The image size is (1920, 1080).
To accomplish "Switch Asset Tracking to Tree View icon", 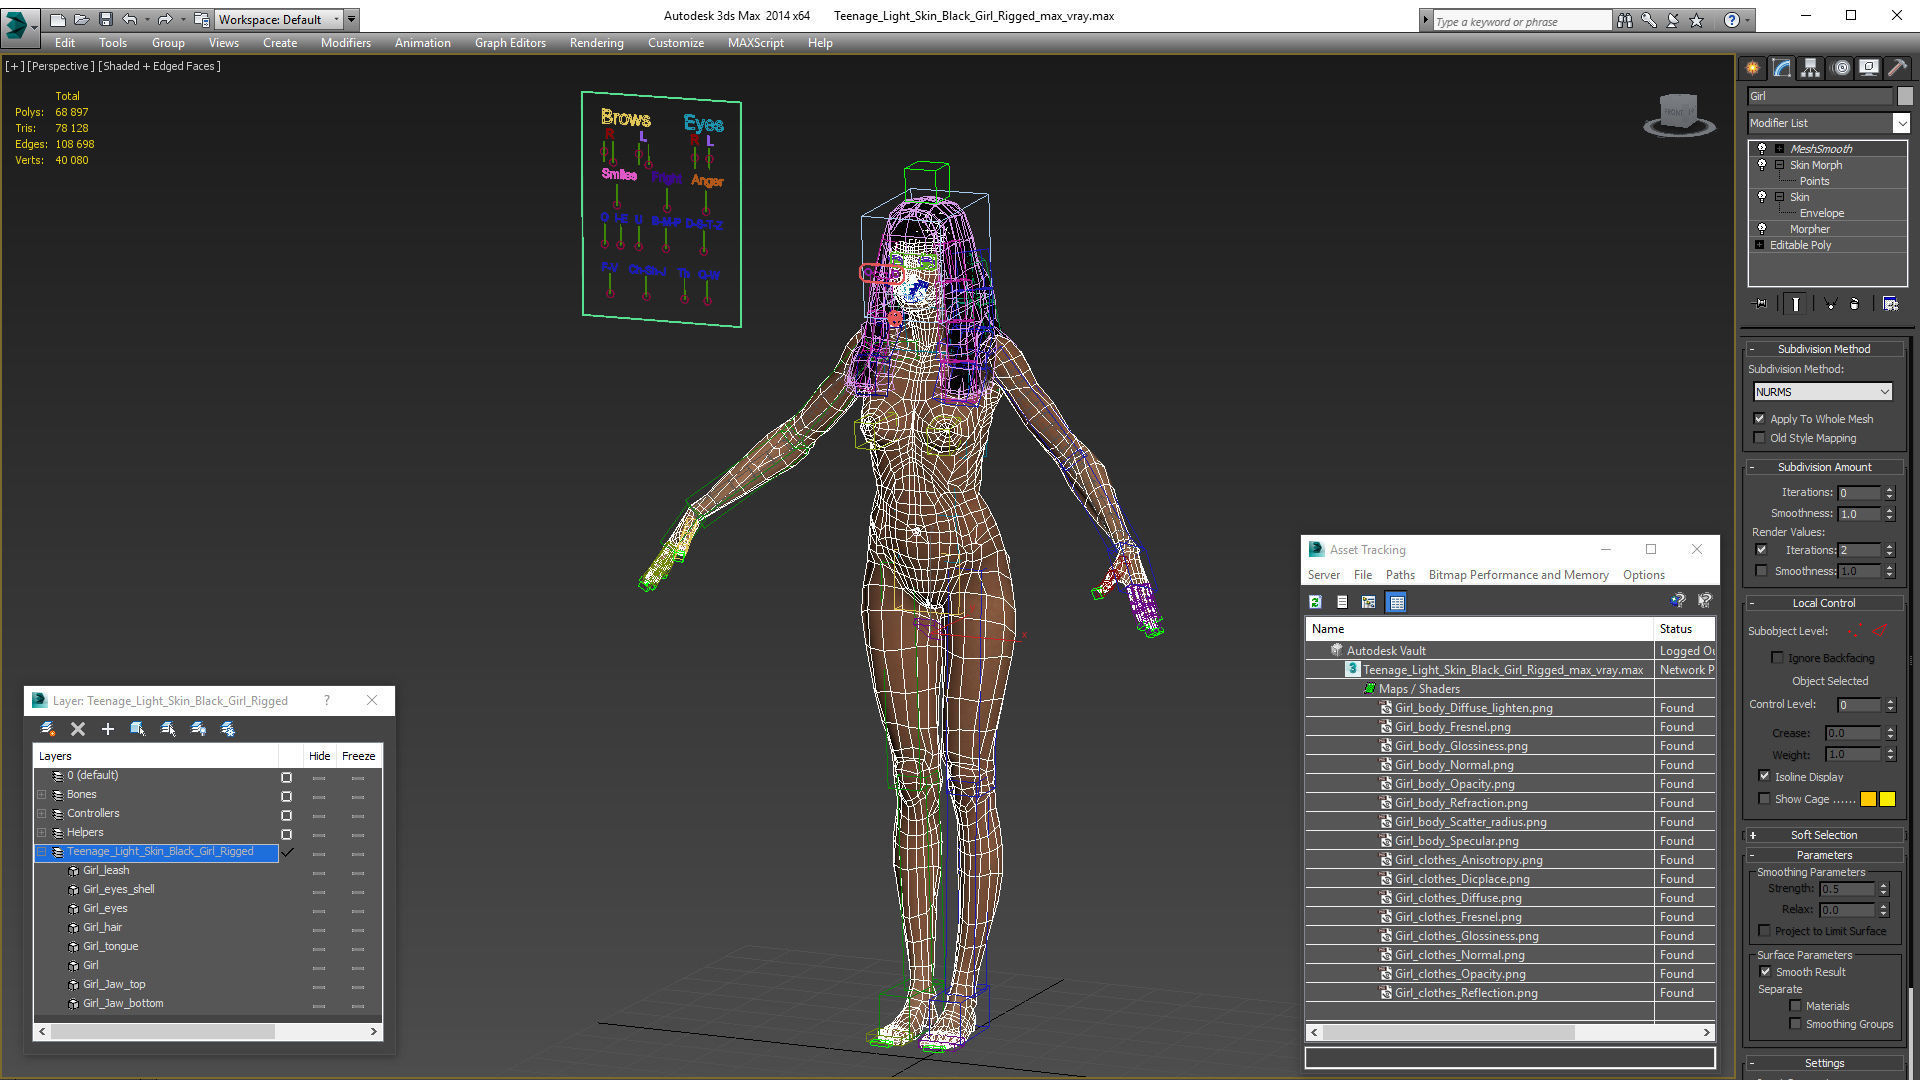I will pyautogui.click(x=1369, y=602).
